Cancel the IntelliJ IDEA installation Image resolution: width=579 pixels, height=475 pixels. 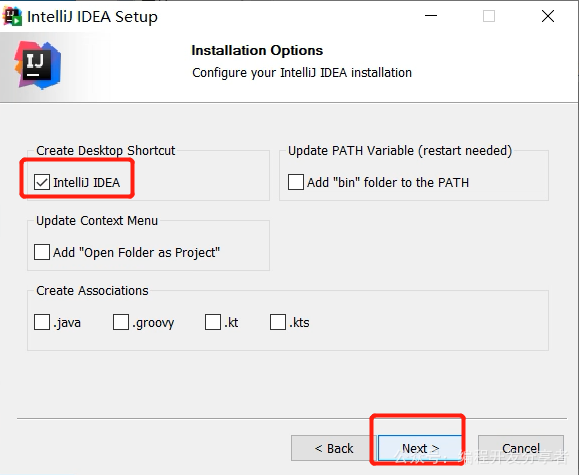pos(521,448)
